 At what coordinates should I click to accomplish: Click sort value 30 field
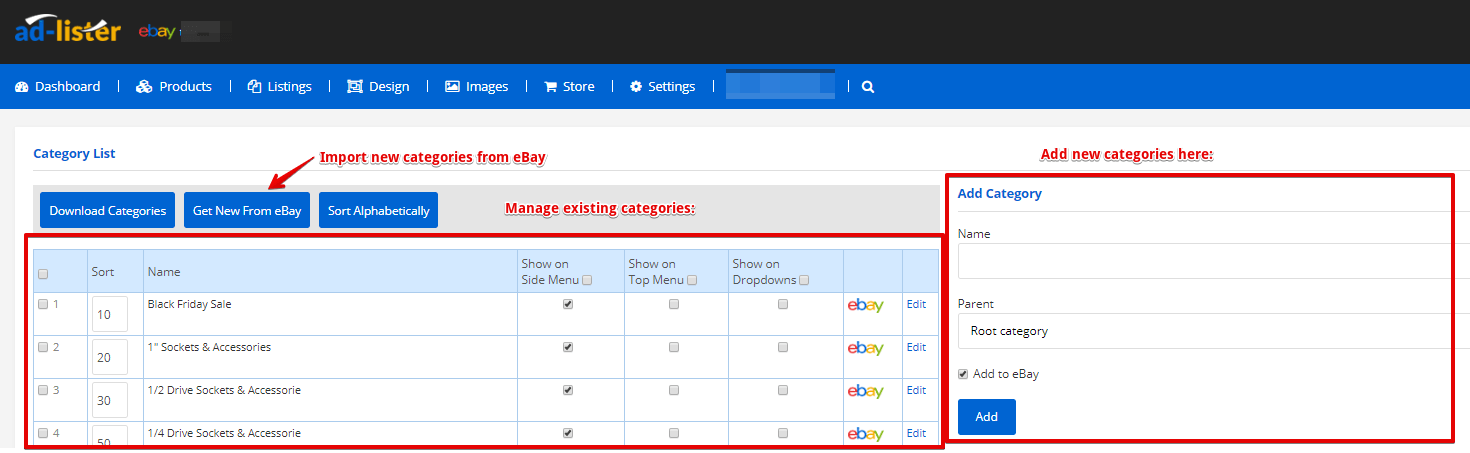tap(110, 400)
